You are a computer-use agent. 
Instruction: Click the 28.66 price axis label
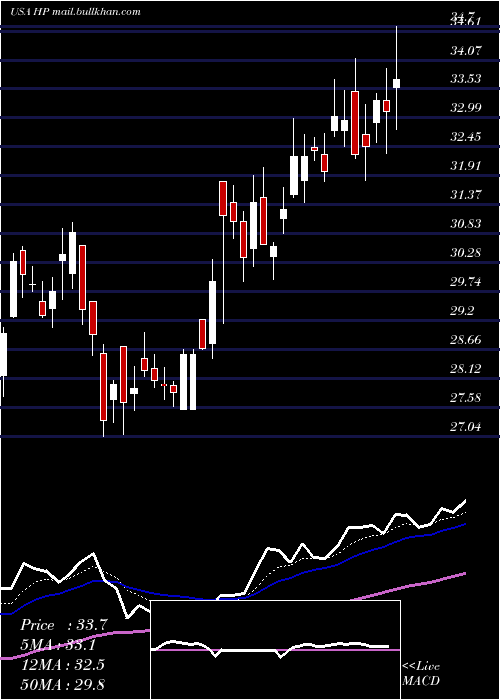point(466,340)
